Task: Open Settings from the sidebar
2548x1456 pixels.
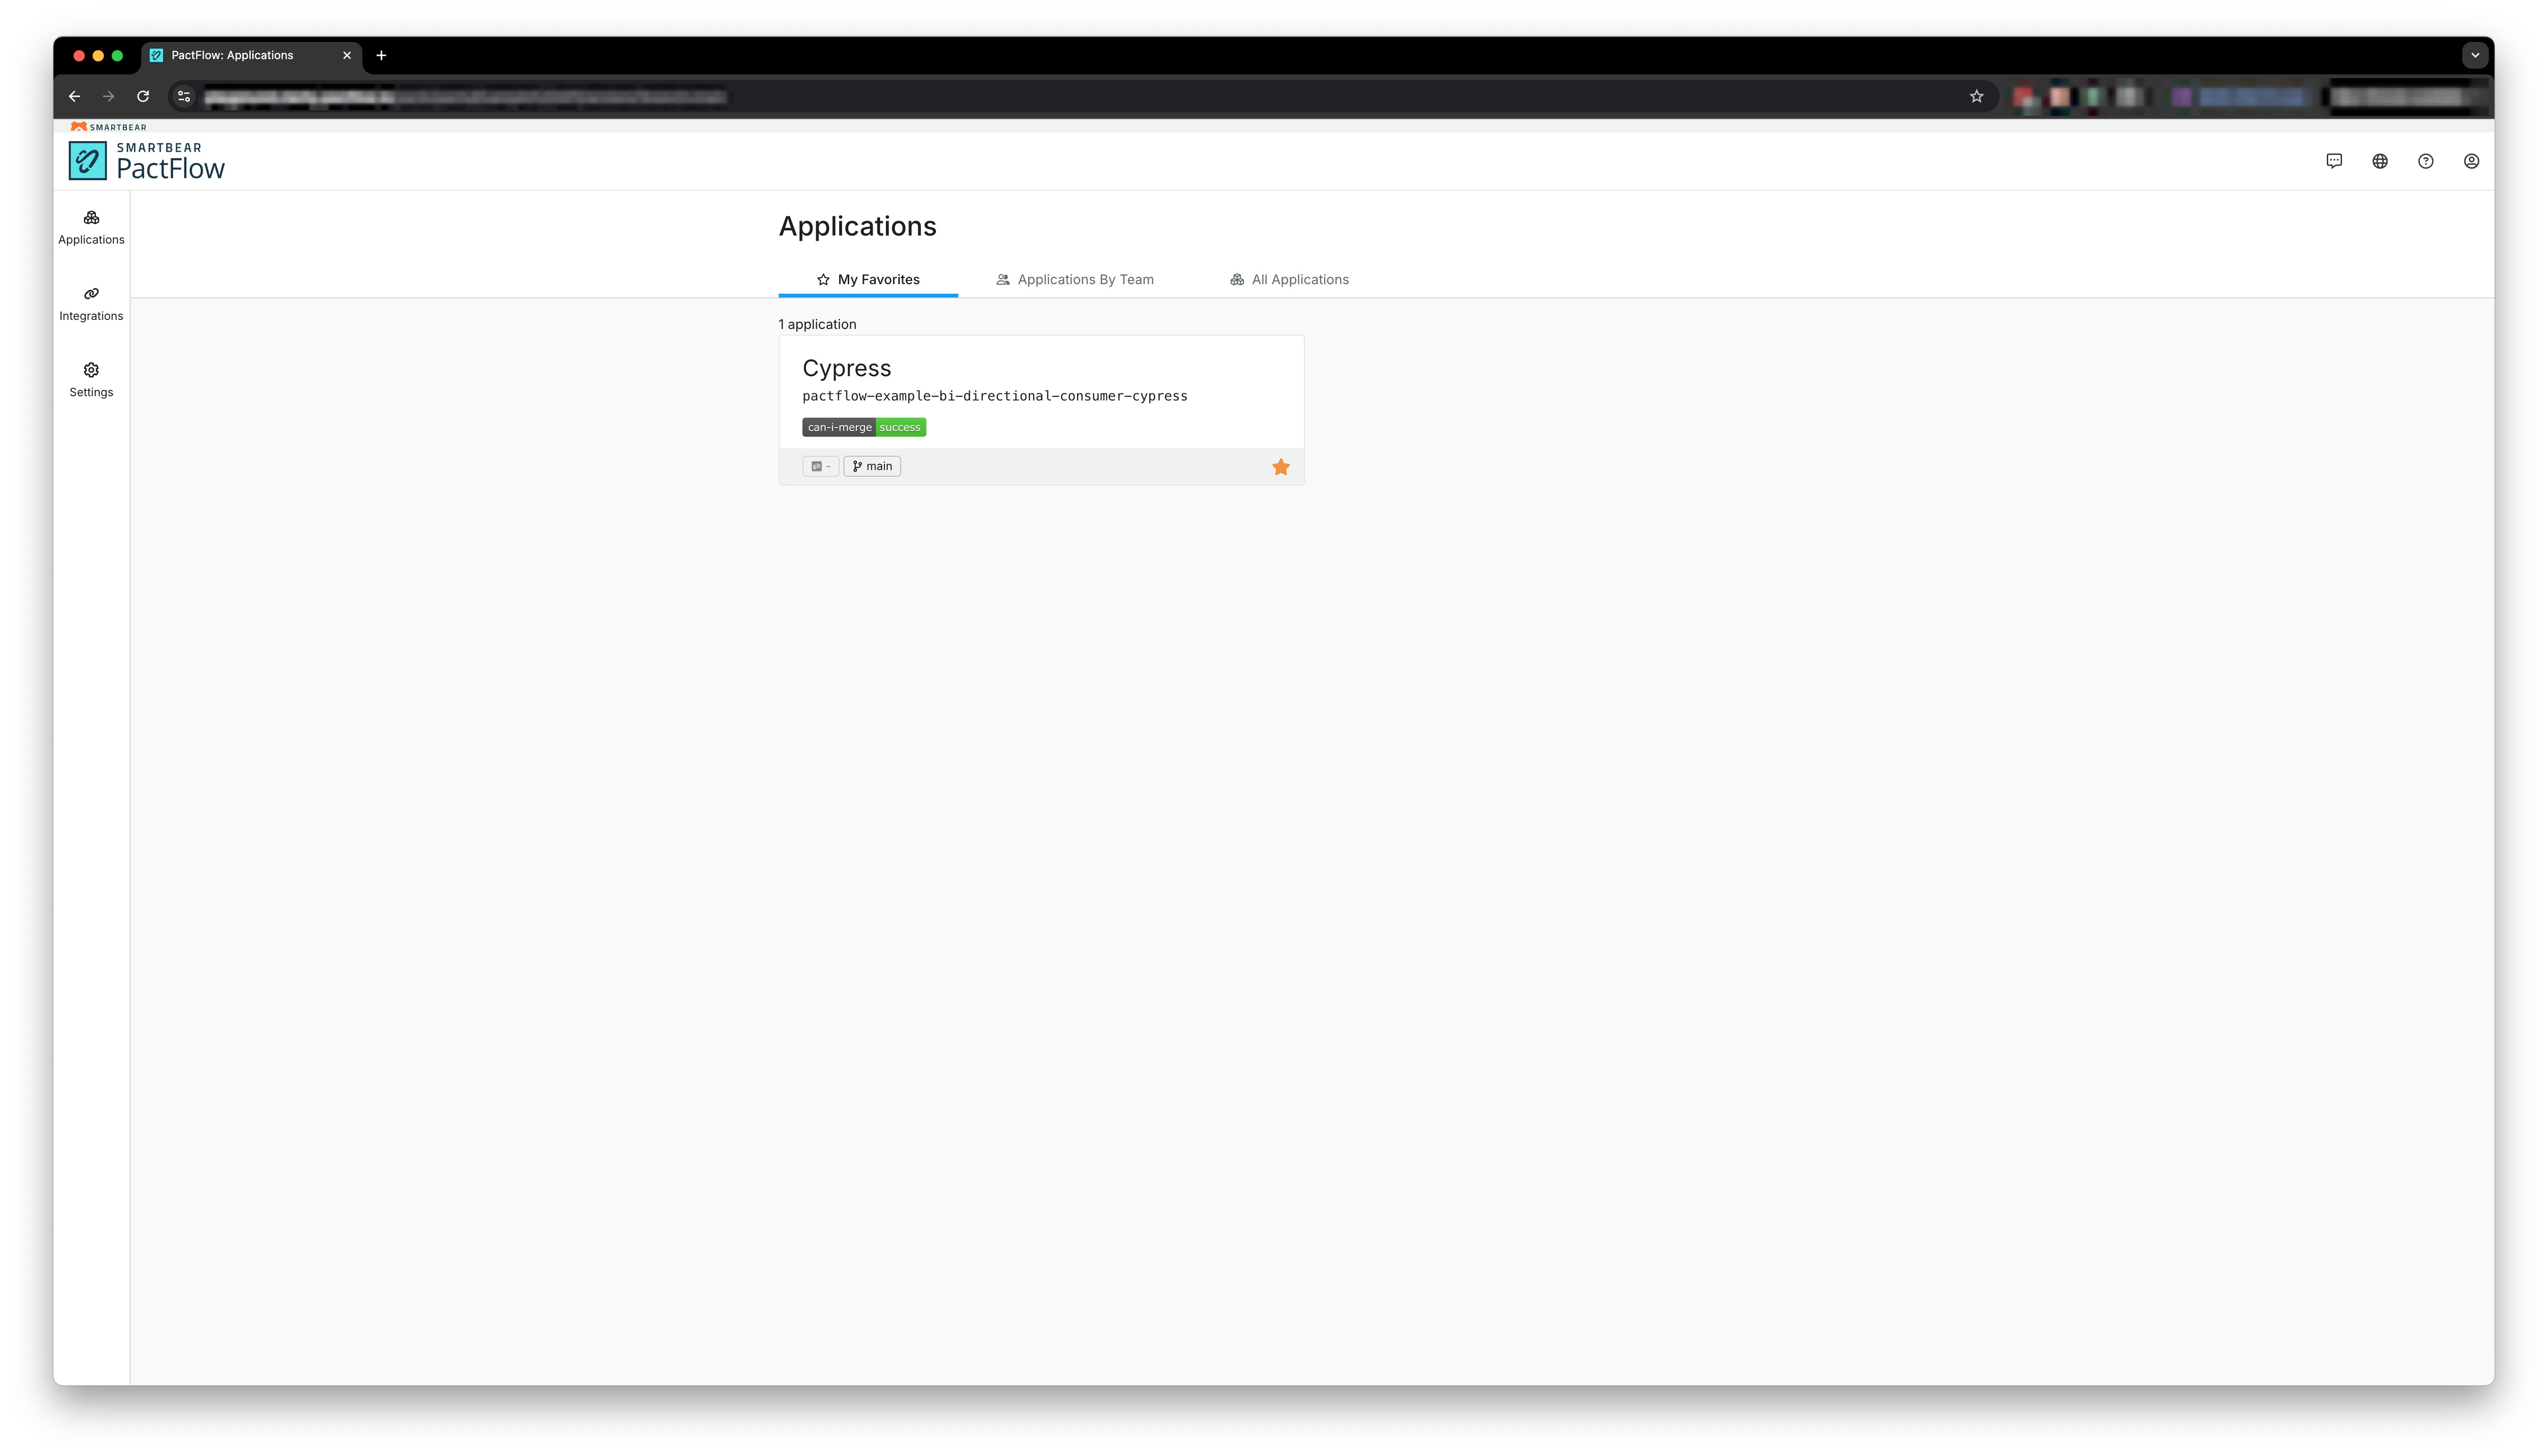Action: (x=91, y=379)
